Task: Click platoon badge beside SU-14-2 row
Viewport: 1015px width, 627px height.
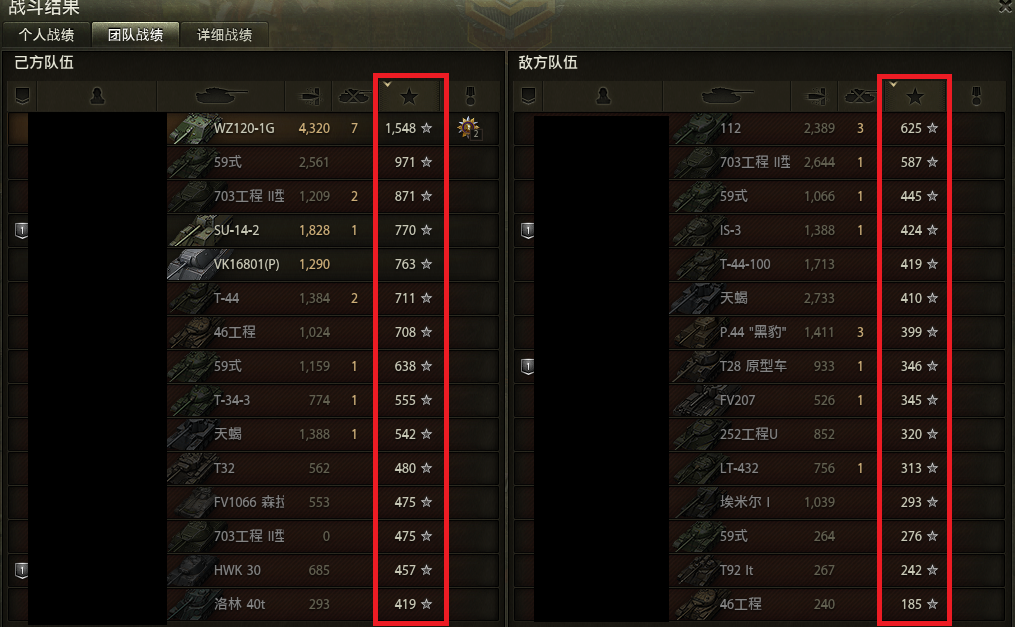Action: pyautogui.click(x=21, y=230)
